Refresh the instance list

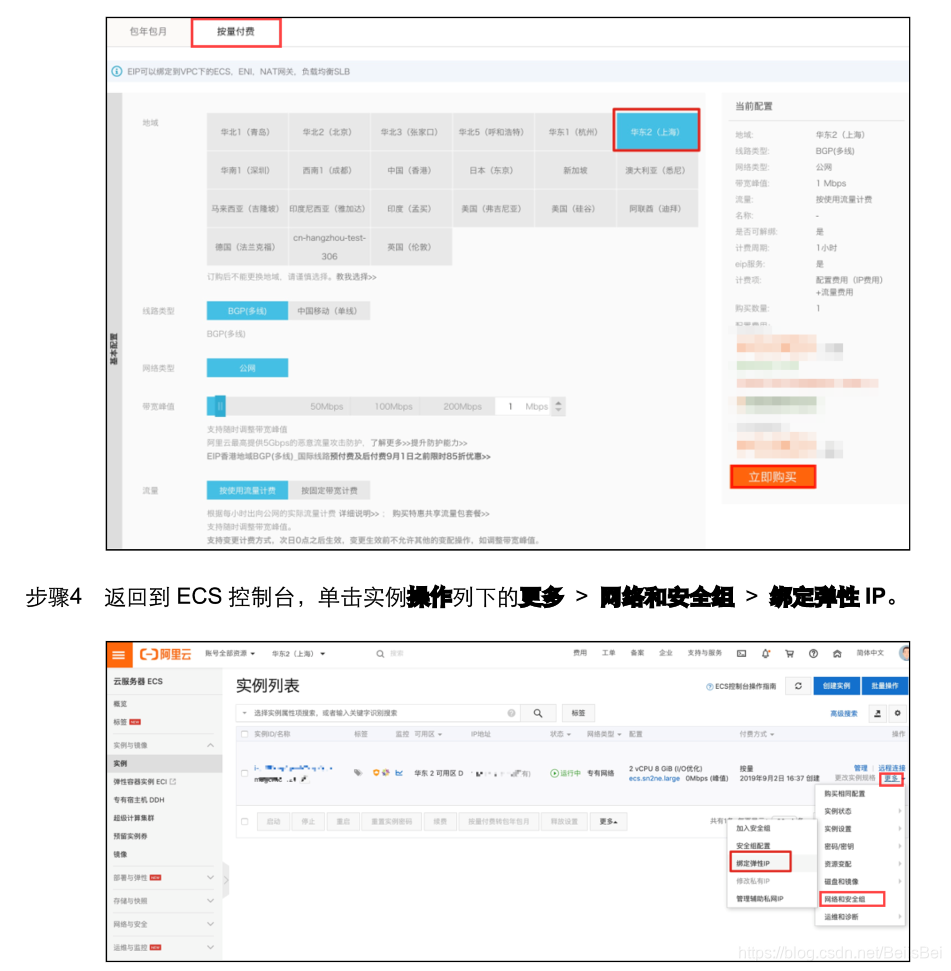point(798,686)
